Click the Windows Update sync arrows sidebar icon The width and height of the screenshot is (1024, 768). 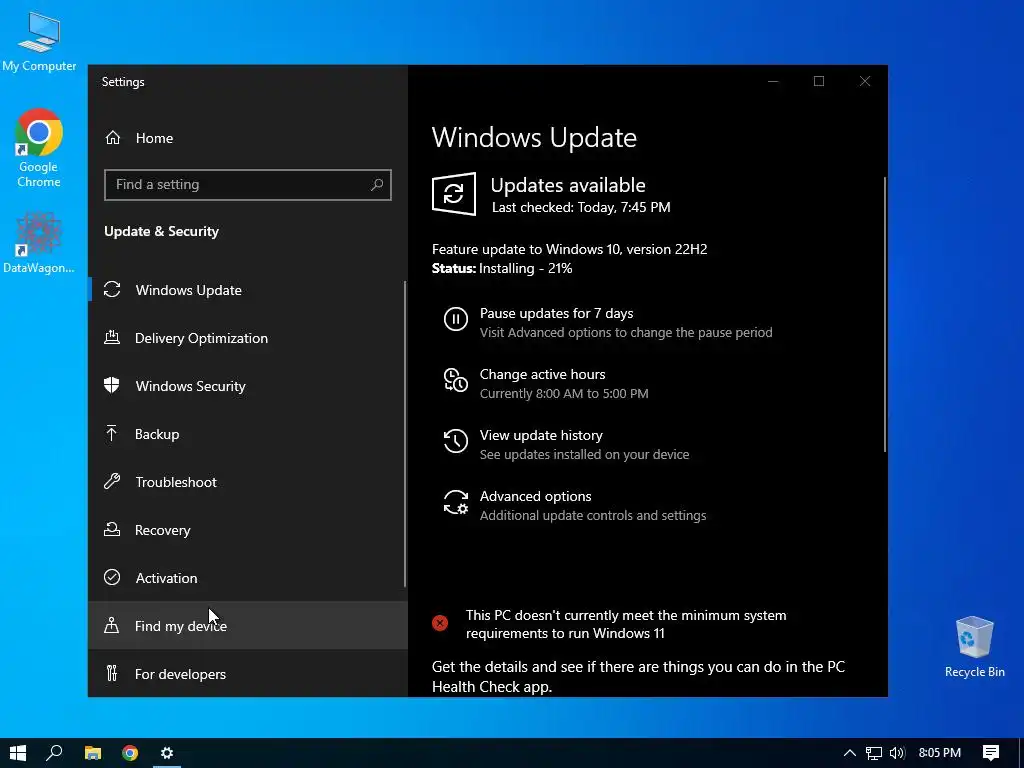click(x=112, y=289)
